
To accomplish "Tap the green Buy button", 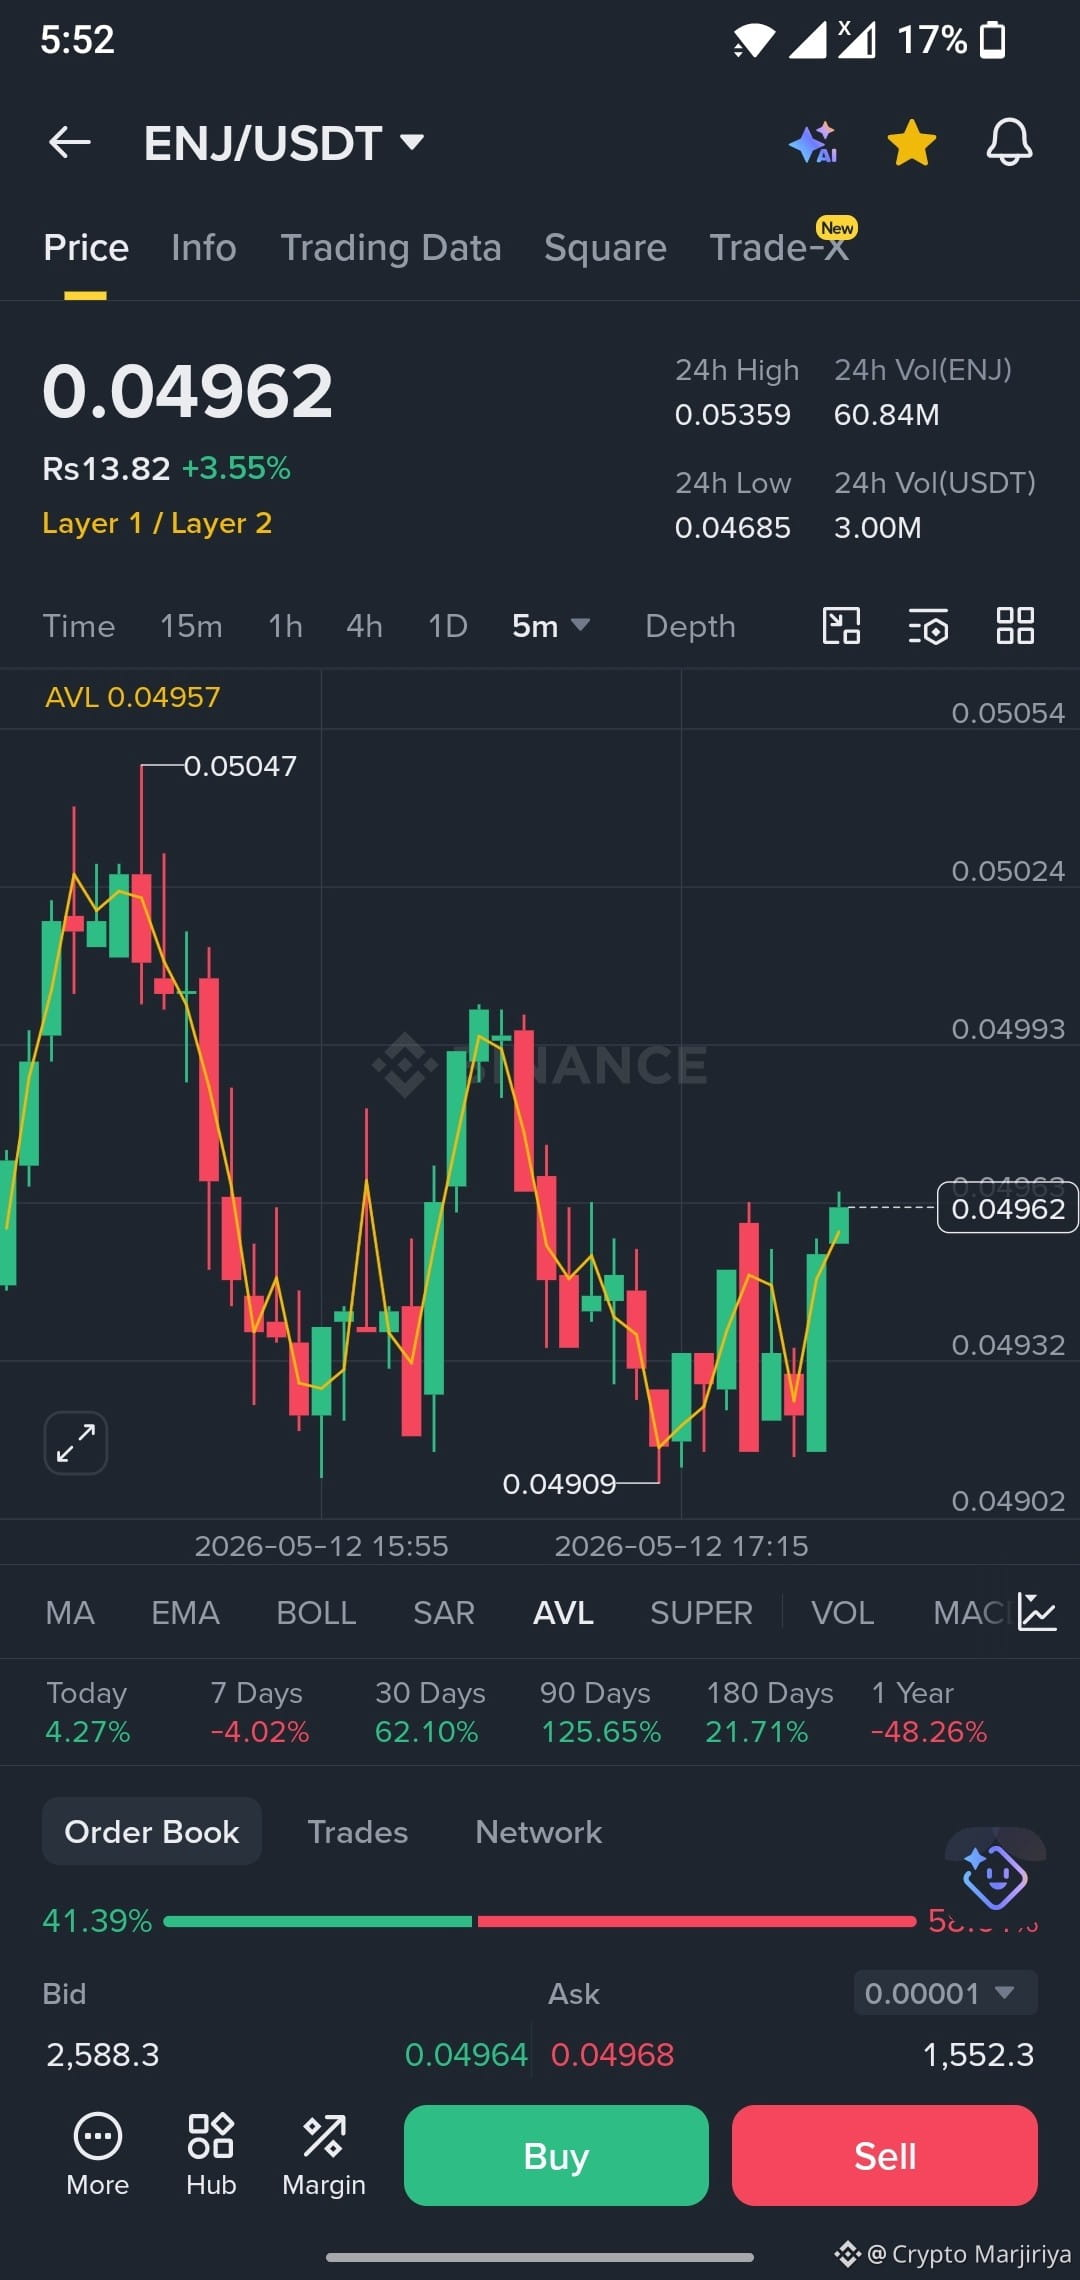I will pos(556,2155).
